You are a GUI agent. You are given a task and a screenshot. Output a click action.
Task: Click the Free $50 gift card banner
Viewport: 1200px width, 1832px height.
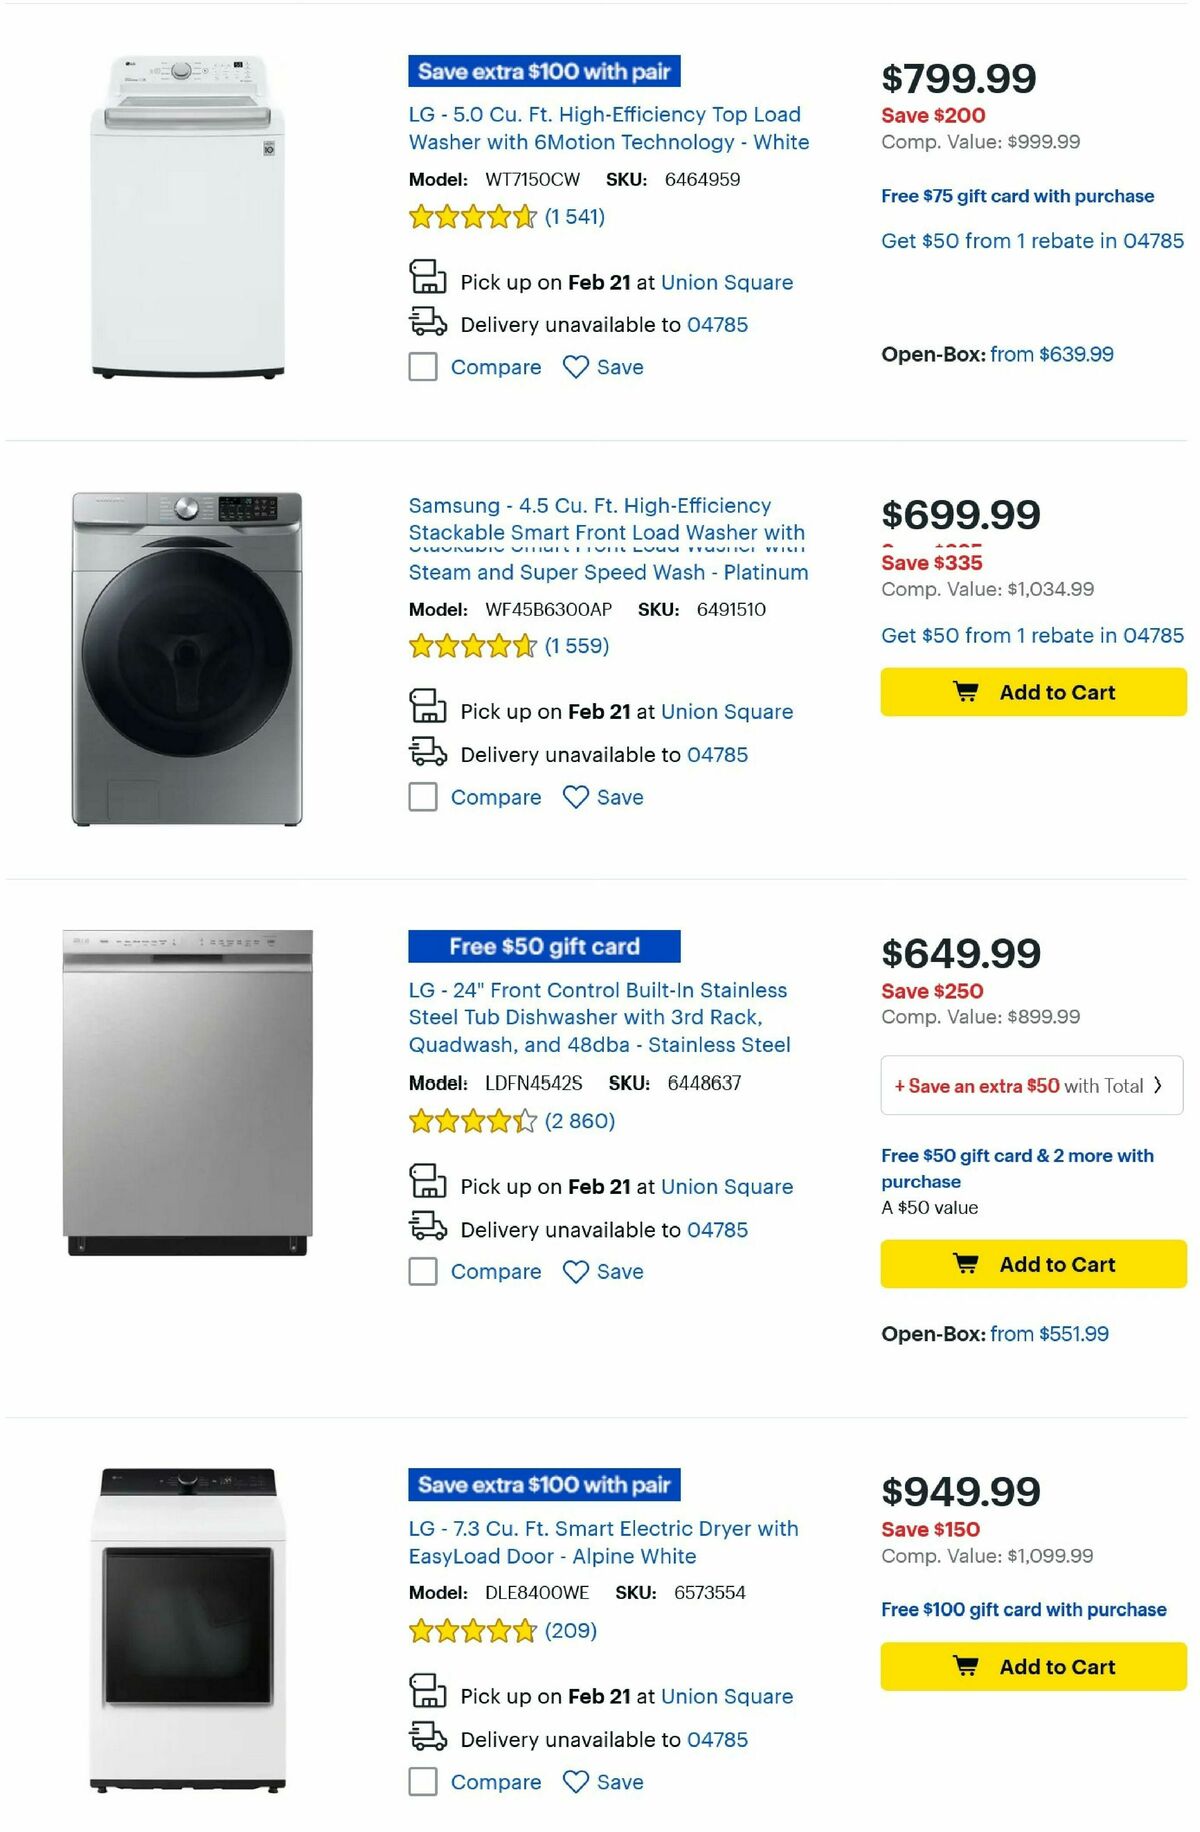(545, 945)
